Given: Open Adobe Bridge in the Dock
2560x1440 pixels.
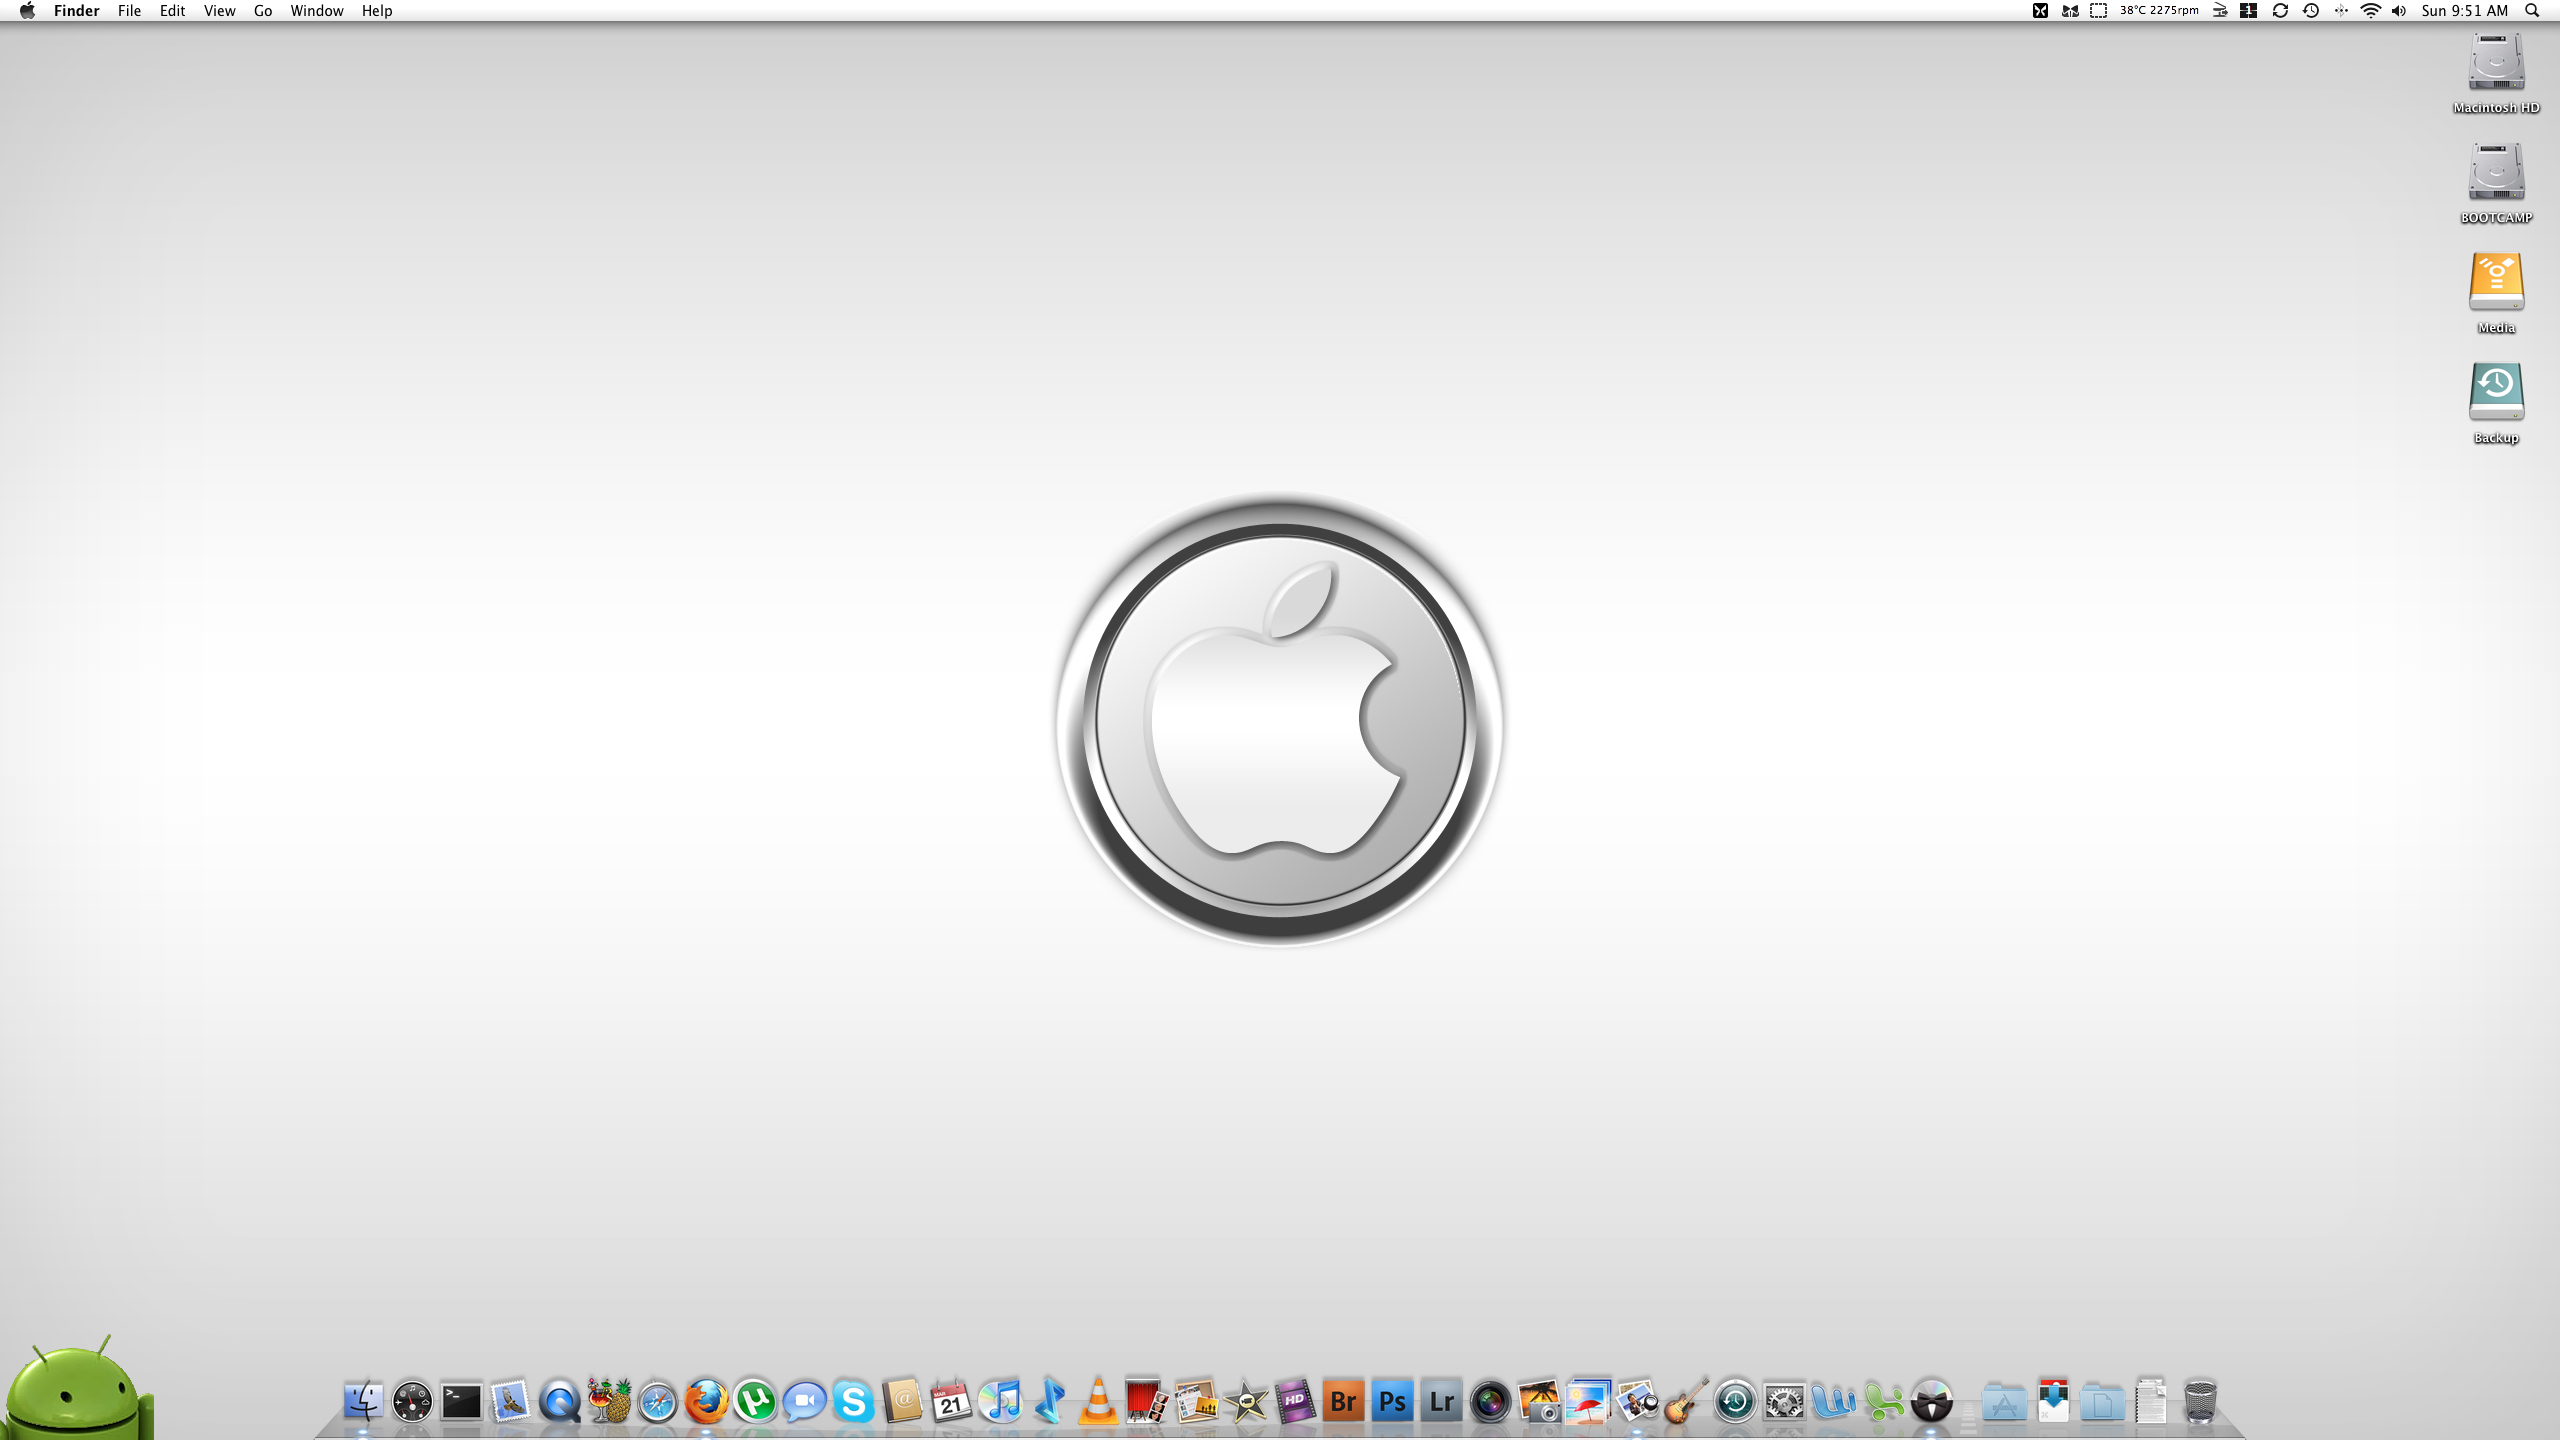Looking at the screenshot, I should point(1343,1401).
